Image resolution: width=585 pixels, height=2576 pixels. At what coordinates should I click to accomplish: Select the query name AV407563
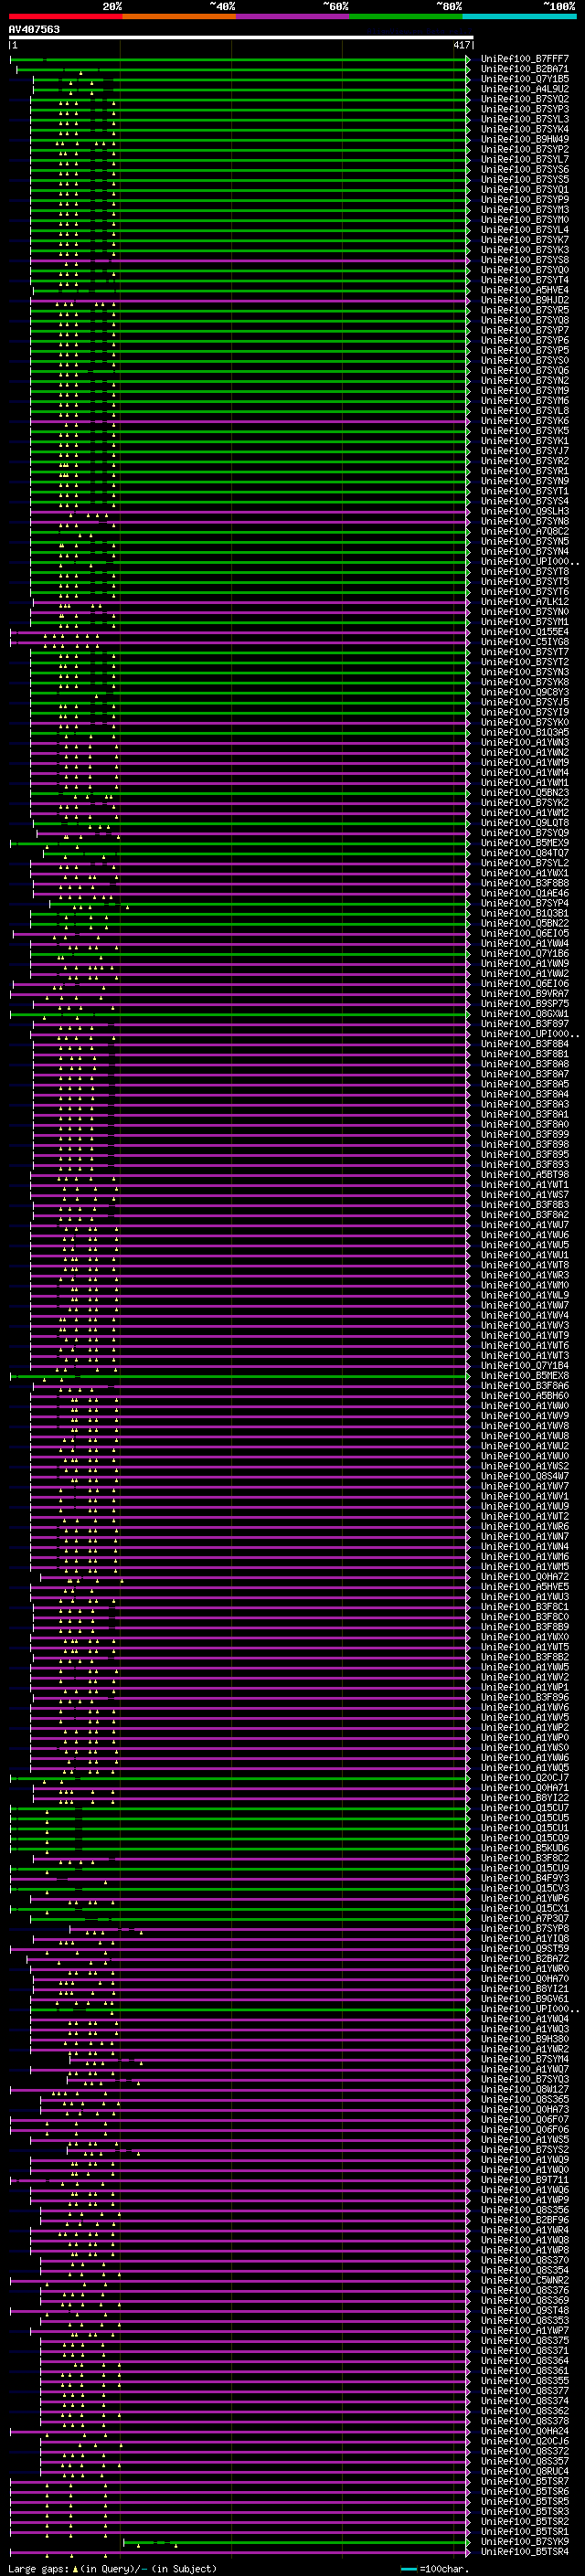pos(34,29)
